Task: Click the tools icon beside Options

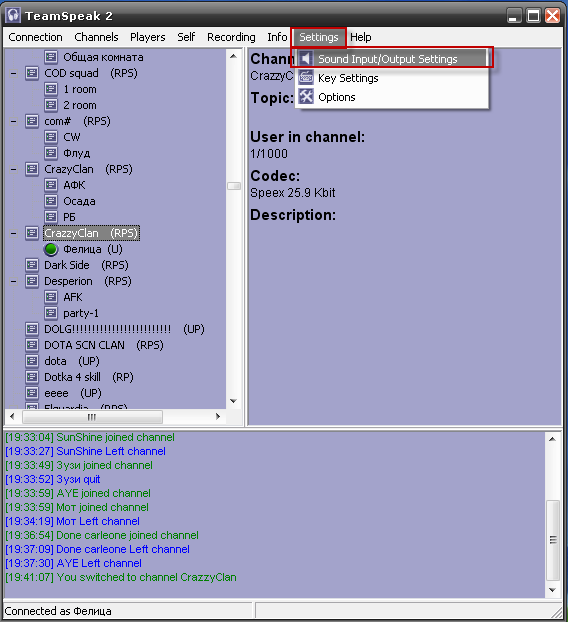Action: point(306,96)
